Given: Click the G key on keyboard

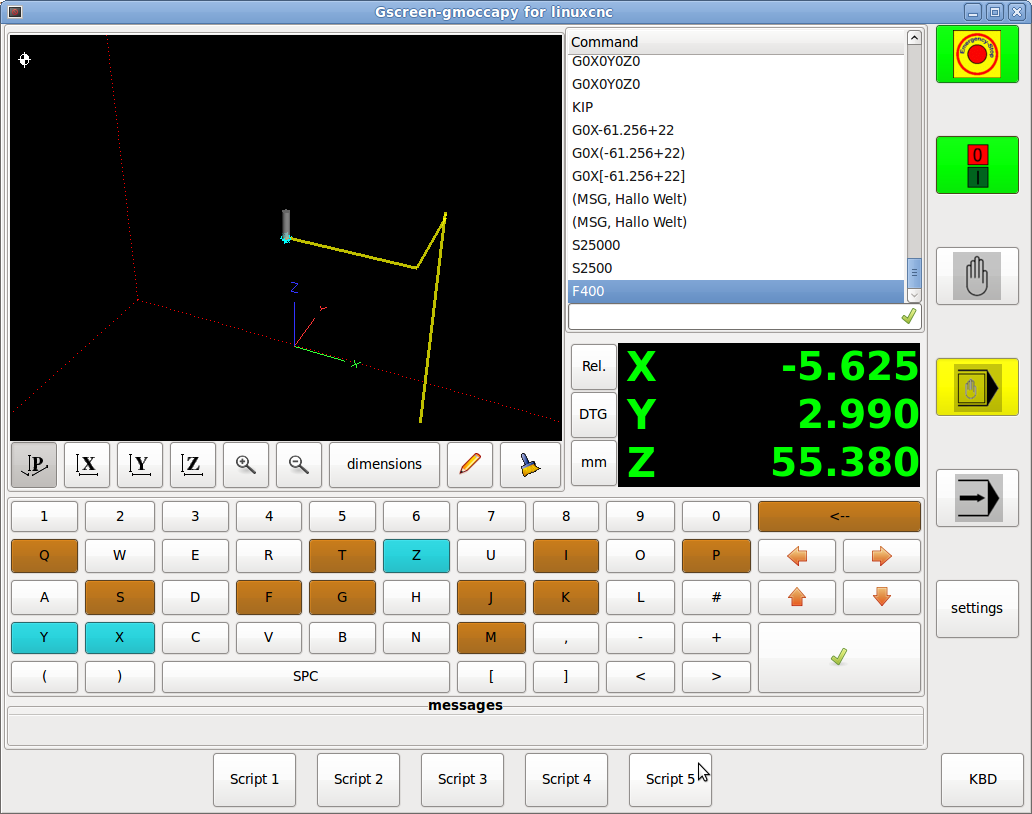Looking at the screenshot, I should pos(342,598).
